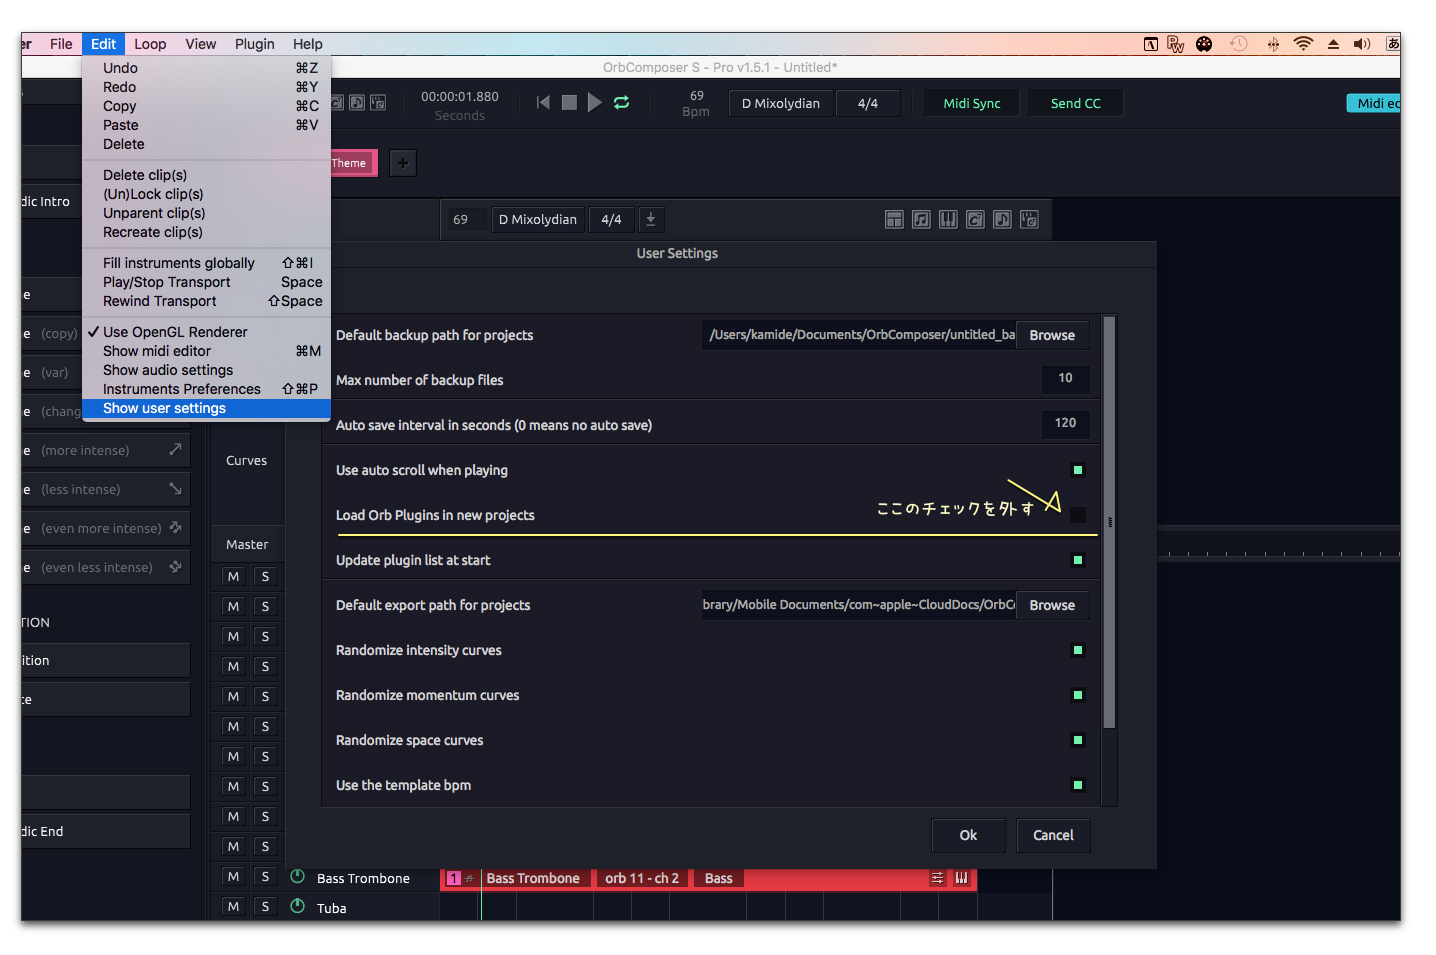Mute the Bass Trombone track
This screenshot has width=1436, height=955.
(x=233, y=877)
